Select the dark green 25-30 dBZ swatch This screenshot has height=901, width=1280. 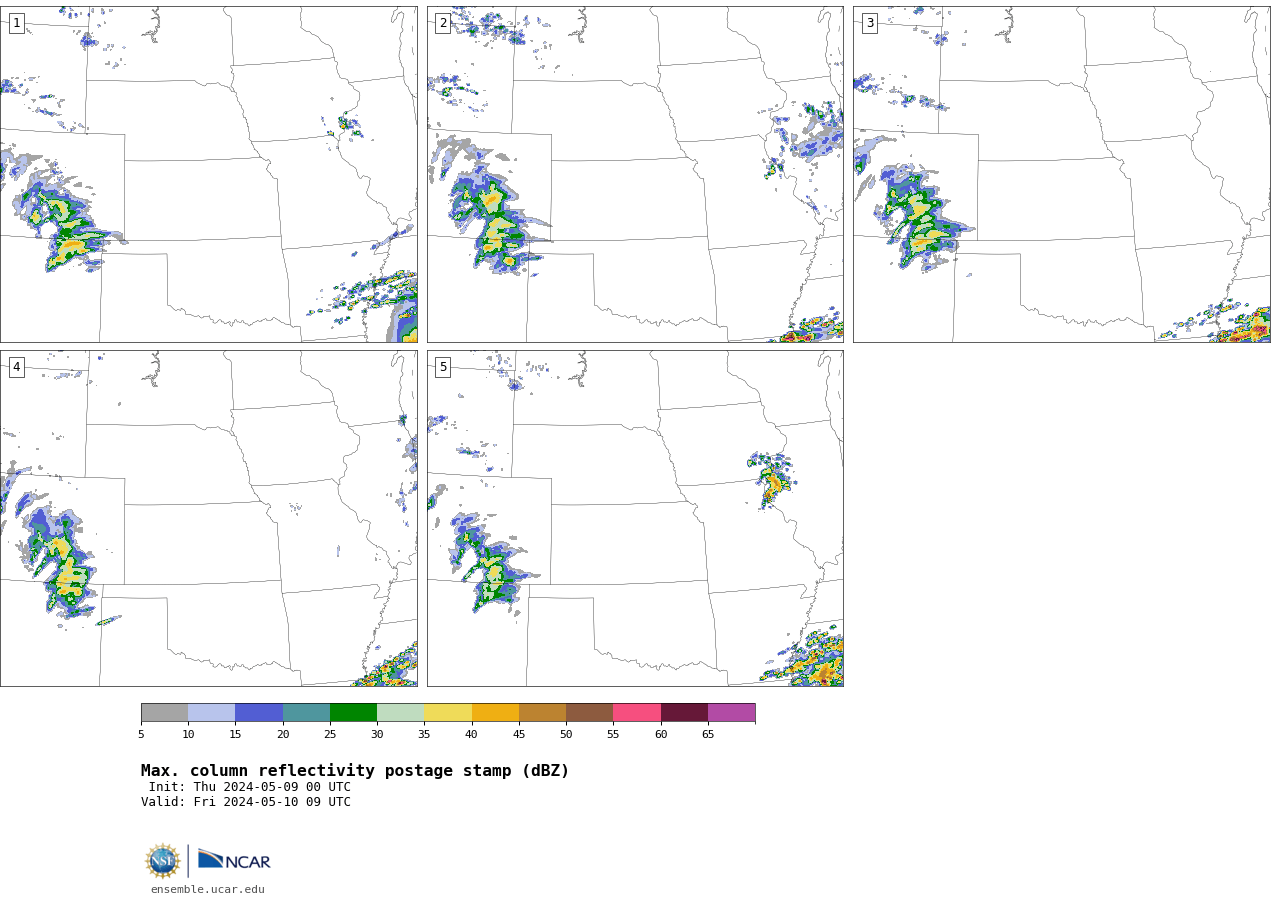pyautogui.click(x=353, y=712)
